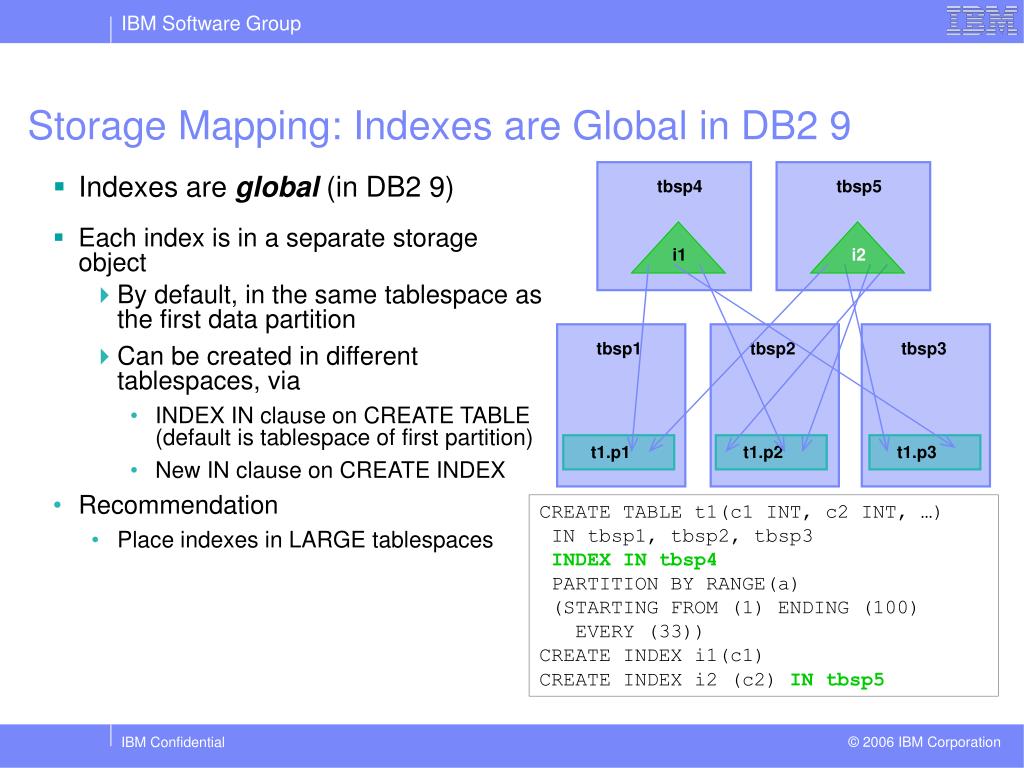This screenshot has width=1024, height=768.
Task: Select the green i2 index triangle
Action: [x=857, y=249]
